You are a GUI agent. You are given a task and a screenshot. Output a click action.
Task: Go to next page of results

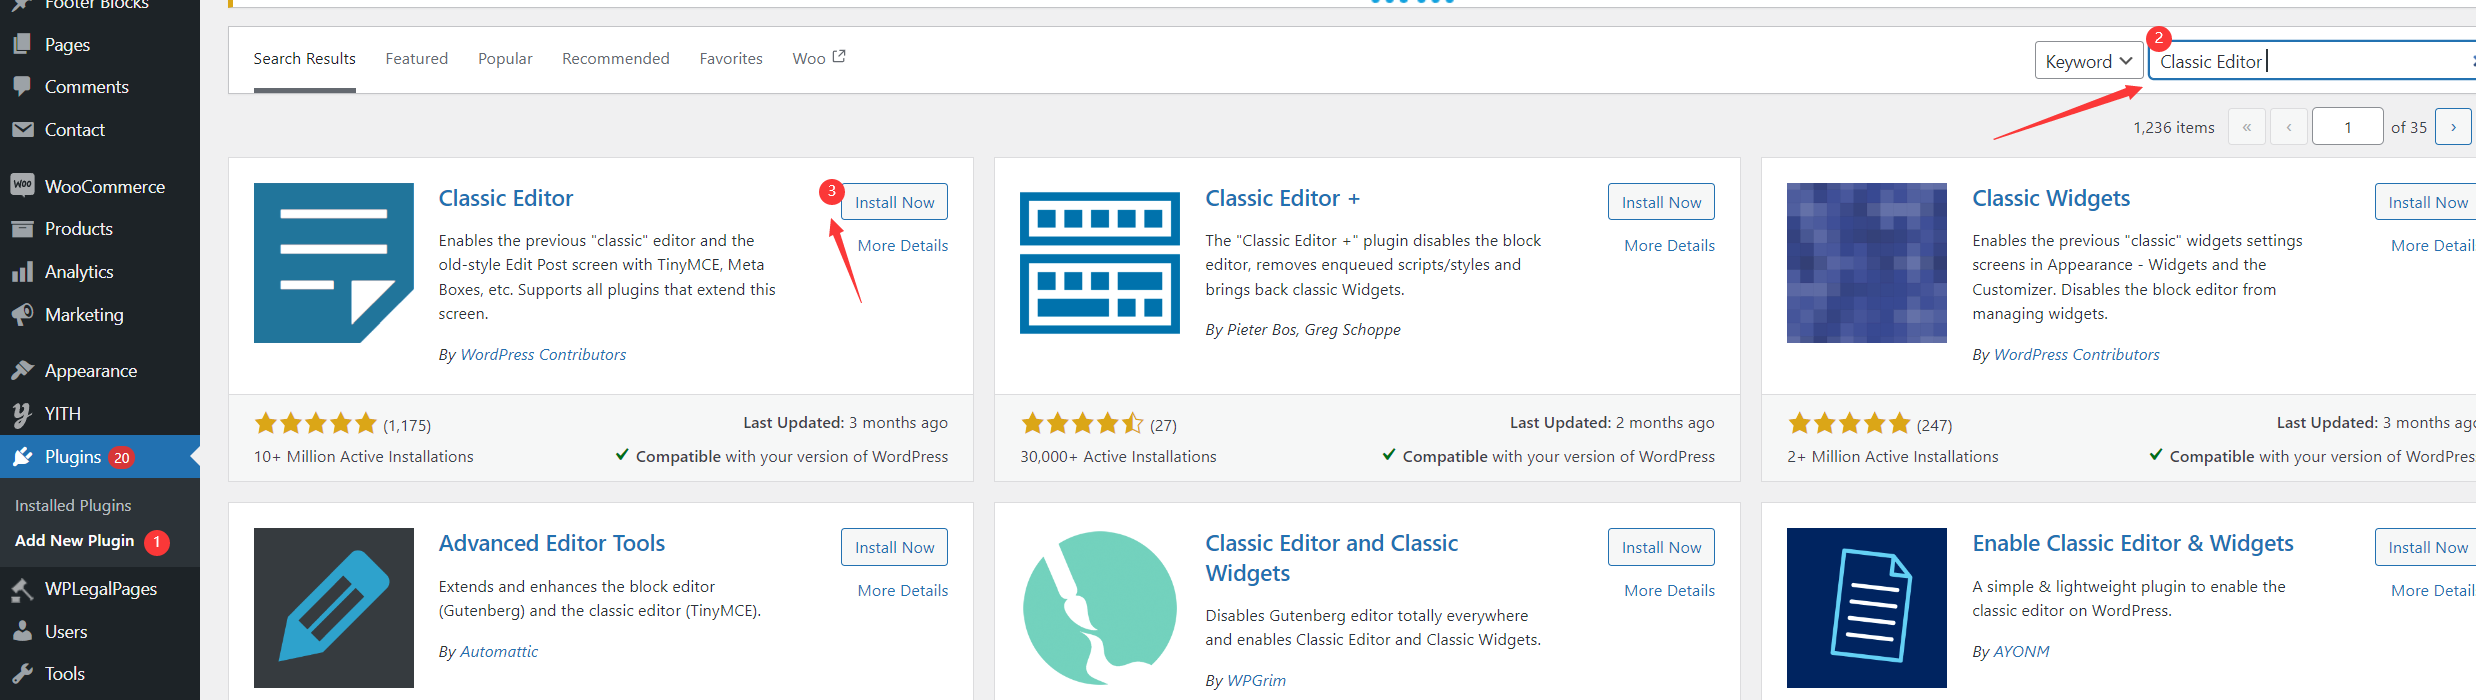coord(2452,127)
